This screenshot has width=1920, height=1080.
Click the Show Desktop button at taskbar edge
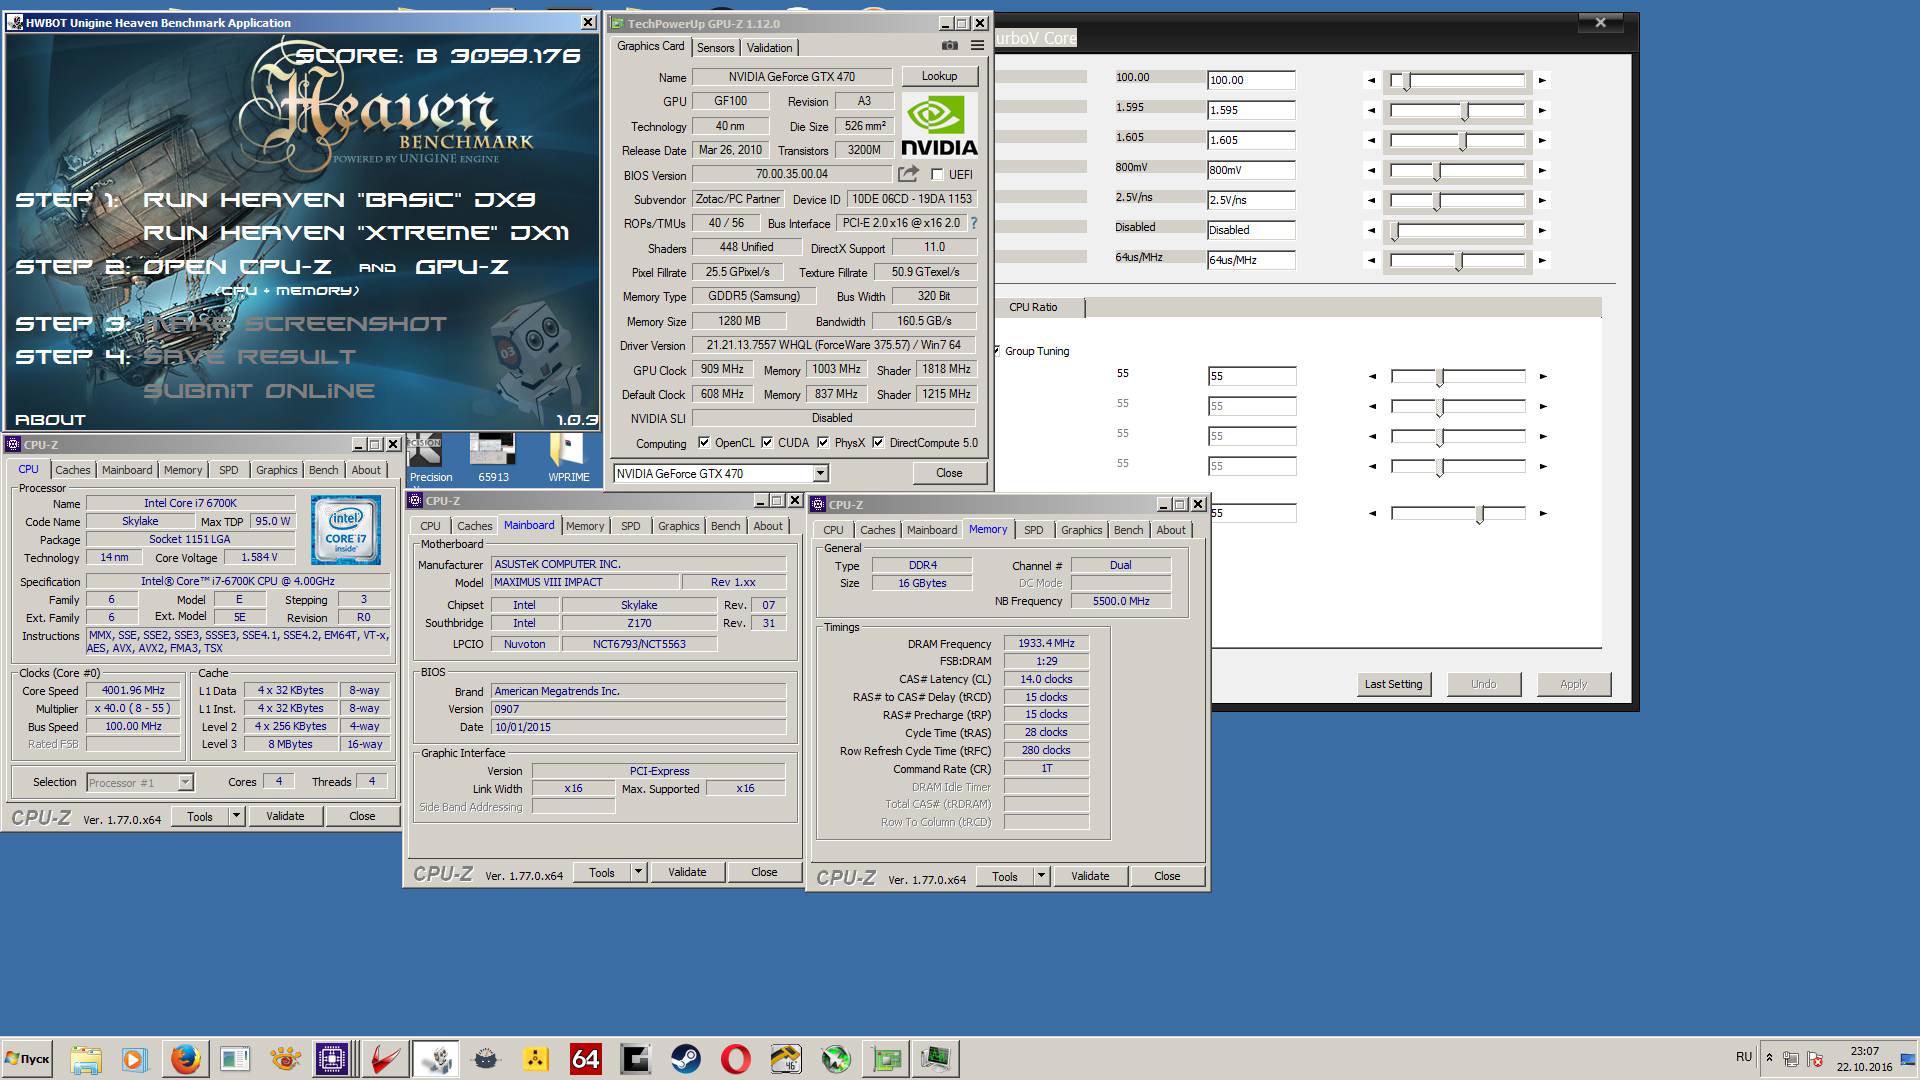click(1910, 1059)
